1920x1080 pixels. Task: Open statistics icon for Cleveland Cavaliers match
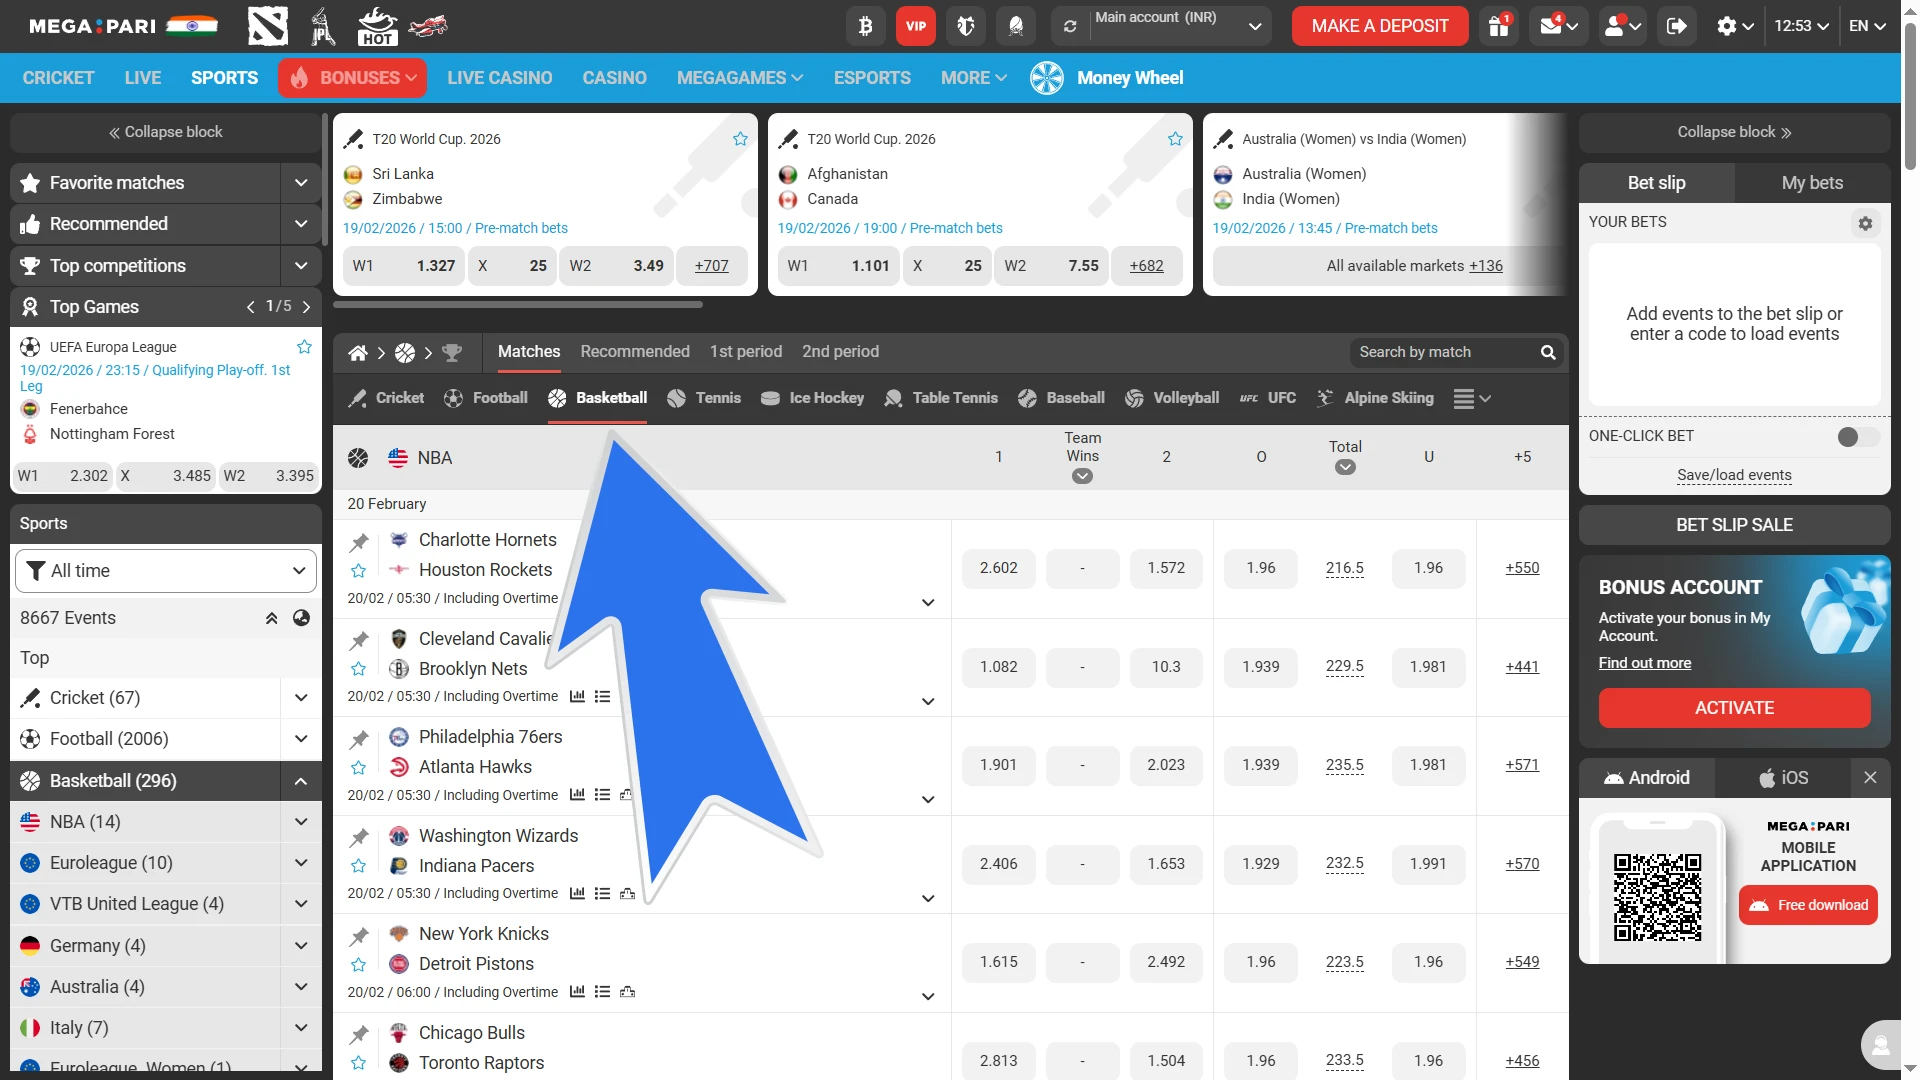click(577, 697)
